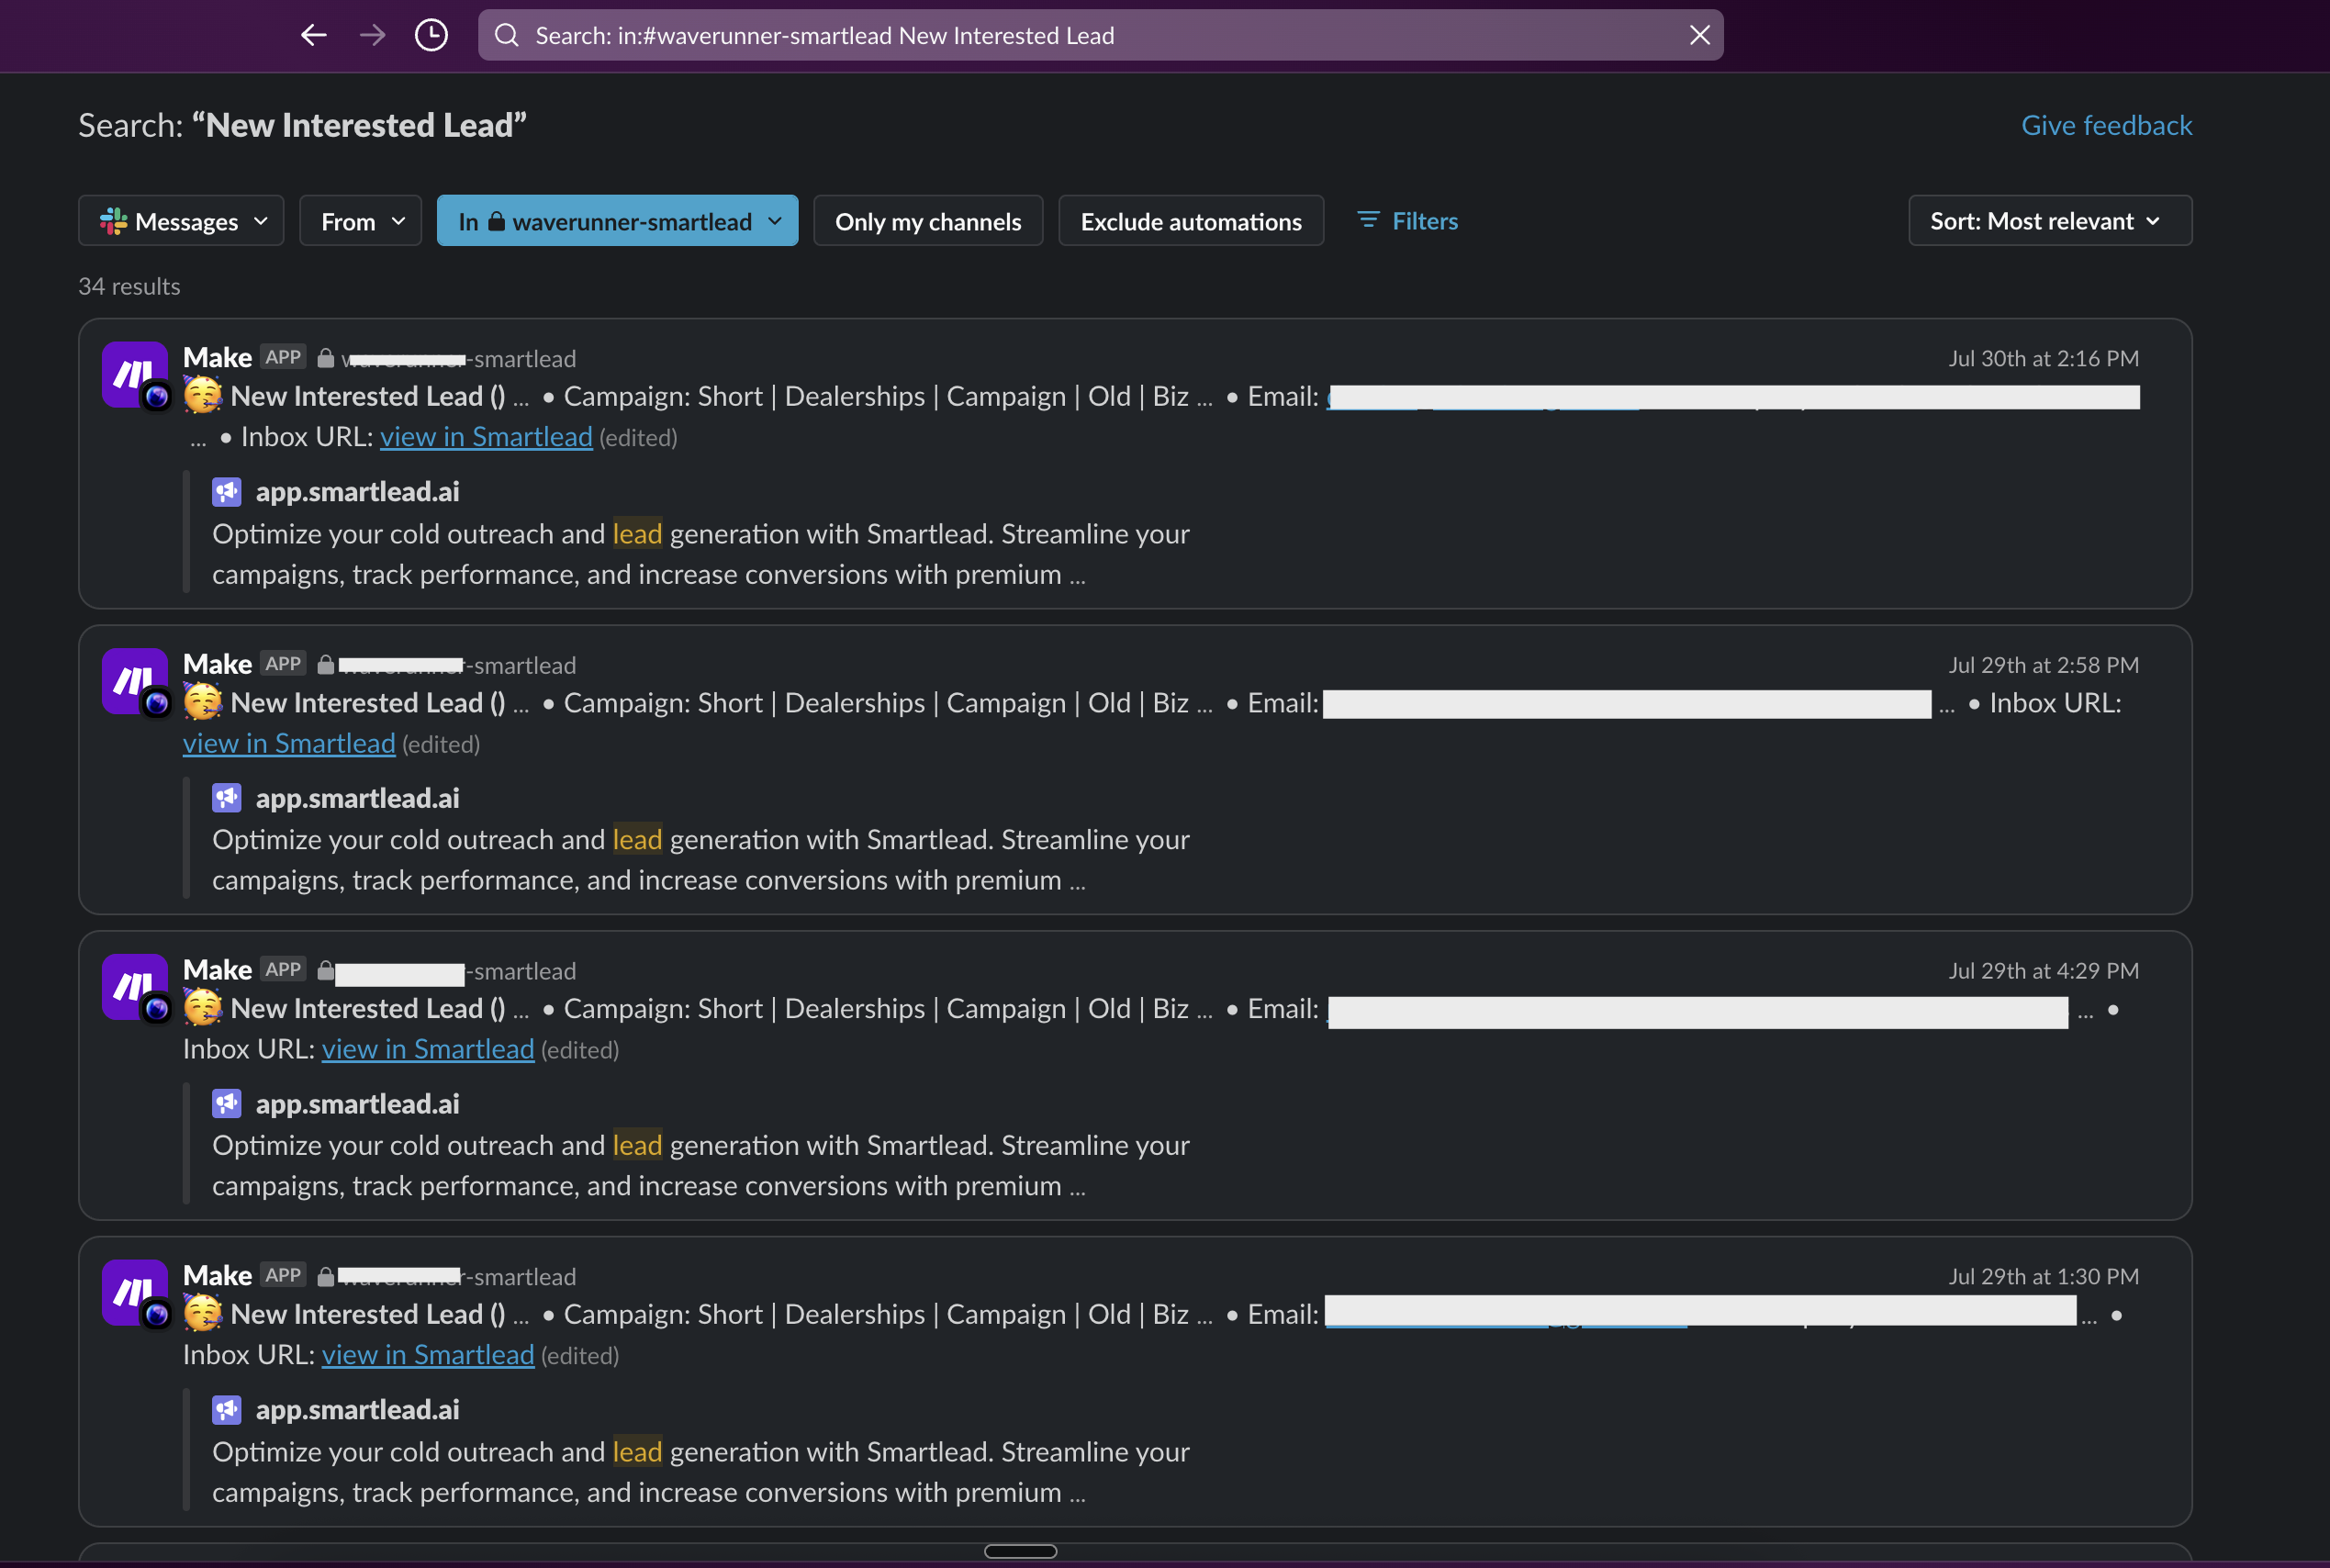This screenshot has height=1568, width=2330.
Task: Open the history clock icon
Action: [x=431, y=36]
